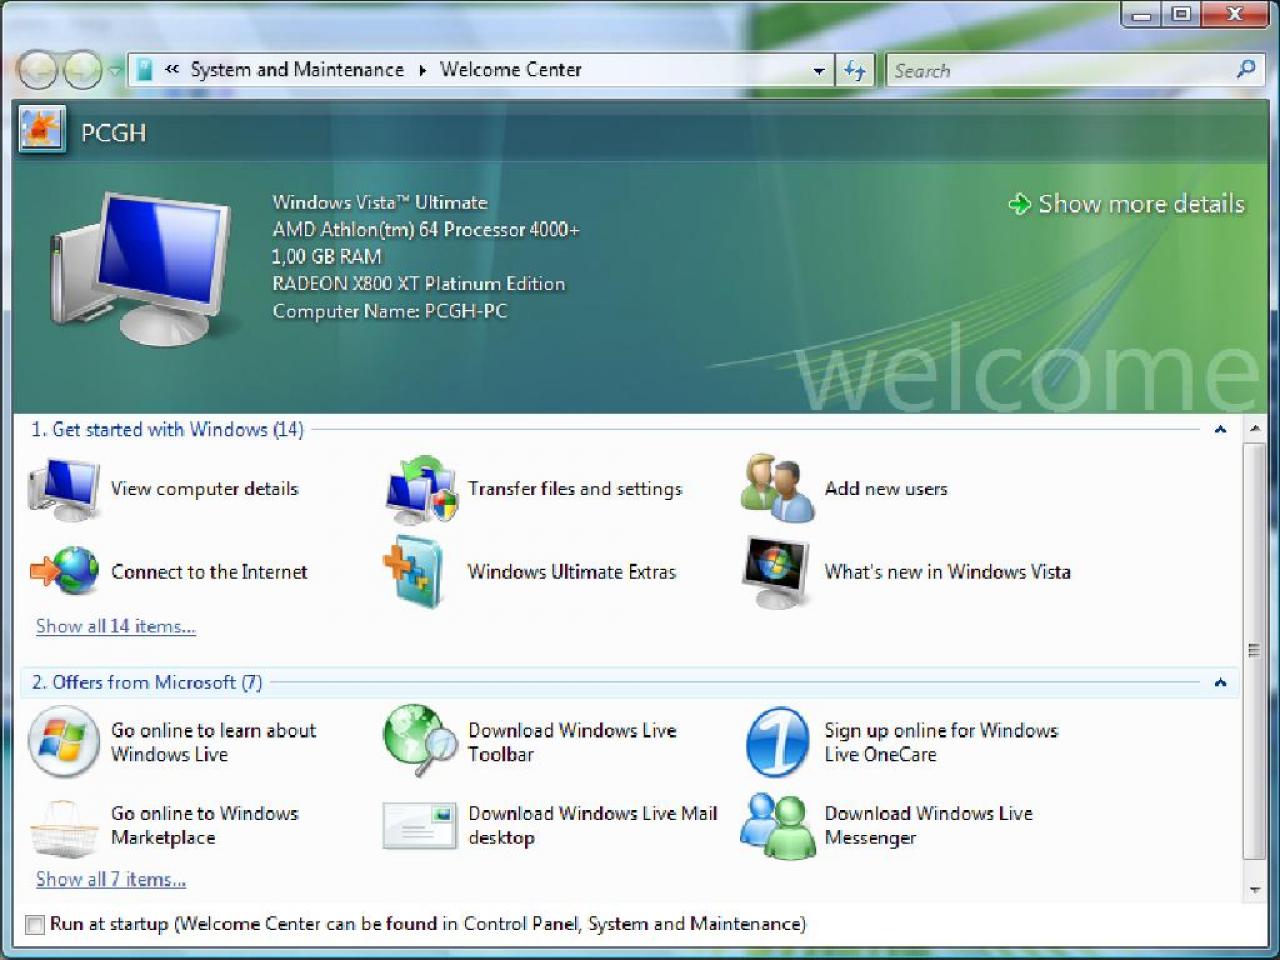1280x960 pixels.
Task: Click the Windows Vista Ultimate text
Action: [380, 202]
